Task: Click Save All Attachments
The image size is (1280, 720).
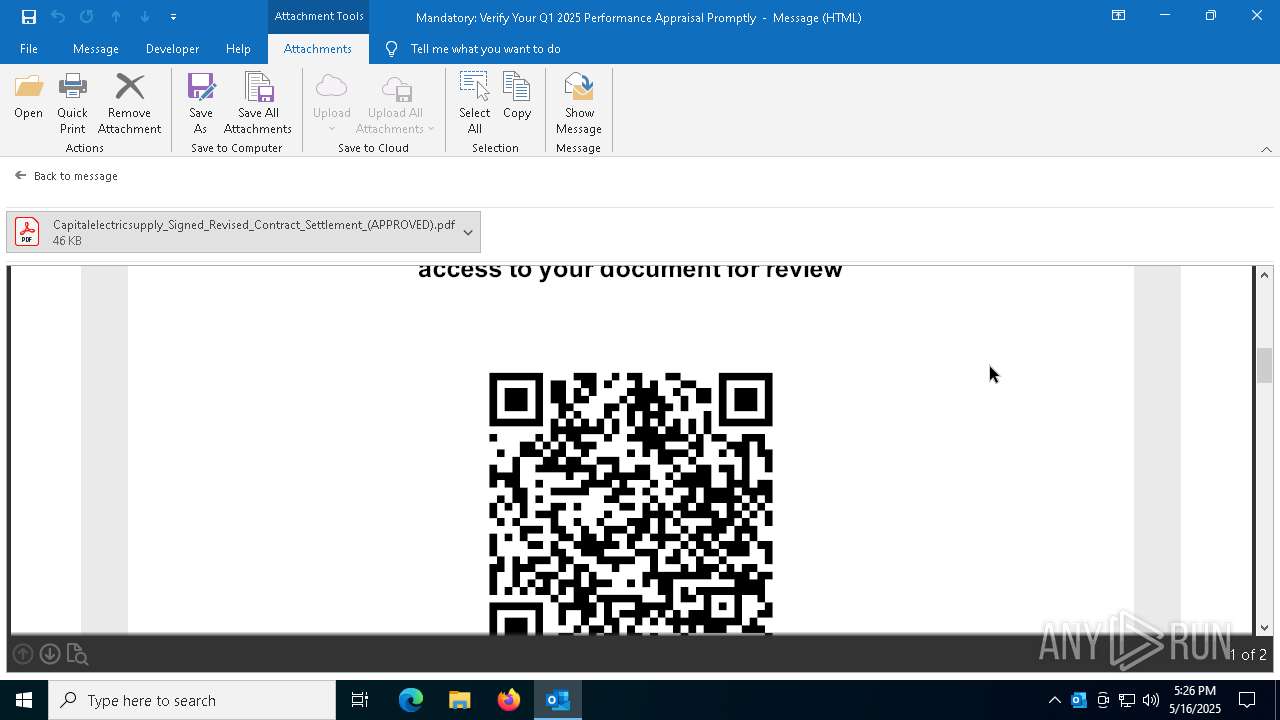Action: pos(258,104)
